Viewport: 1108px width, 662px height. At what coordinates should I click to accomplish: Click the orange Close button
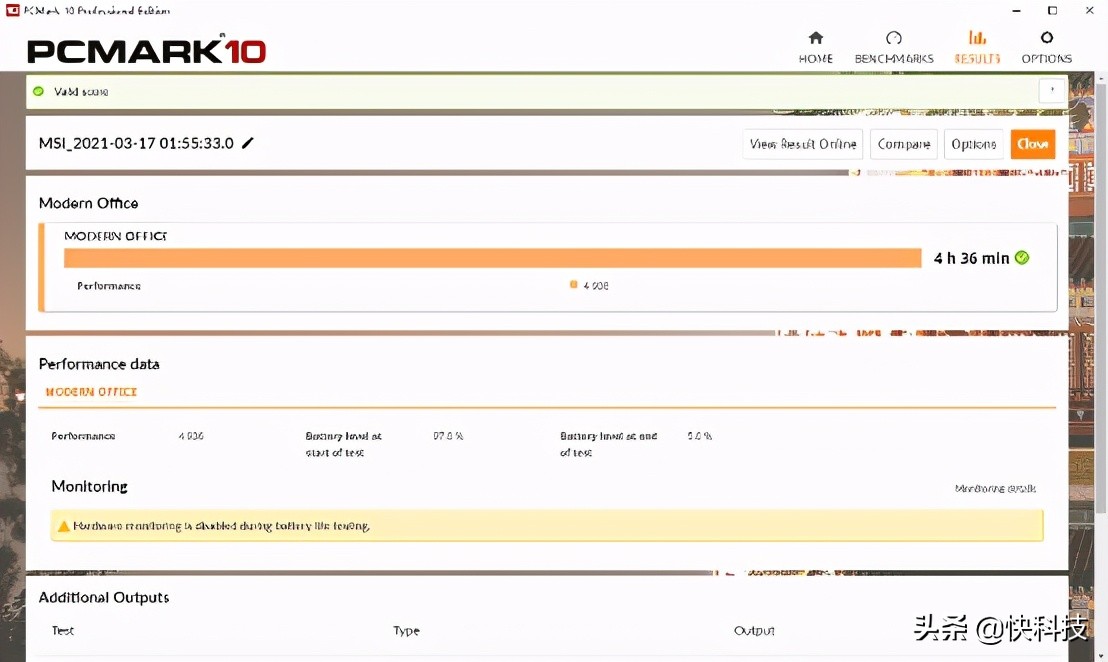pyautogui.click(x=1032, y=144)
